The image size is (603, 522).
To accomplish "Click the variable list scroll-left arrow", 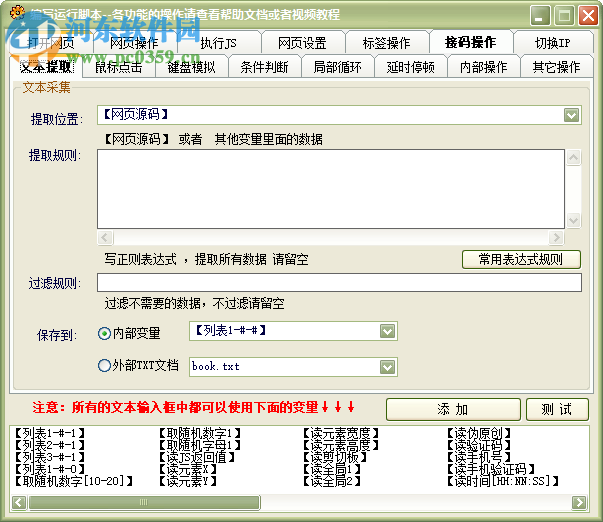I will pyautogui.click(x=19, y=502).
